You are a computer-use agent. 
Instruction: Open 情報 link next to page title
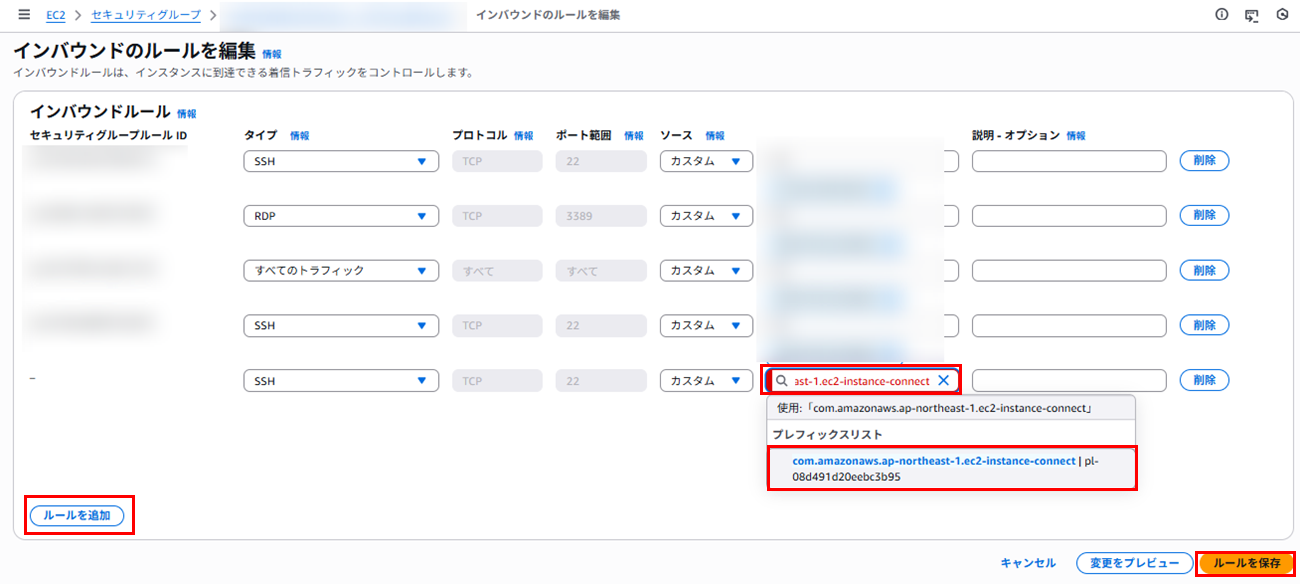click(272, 54)
